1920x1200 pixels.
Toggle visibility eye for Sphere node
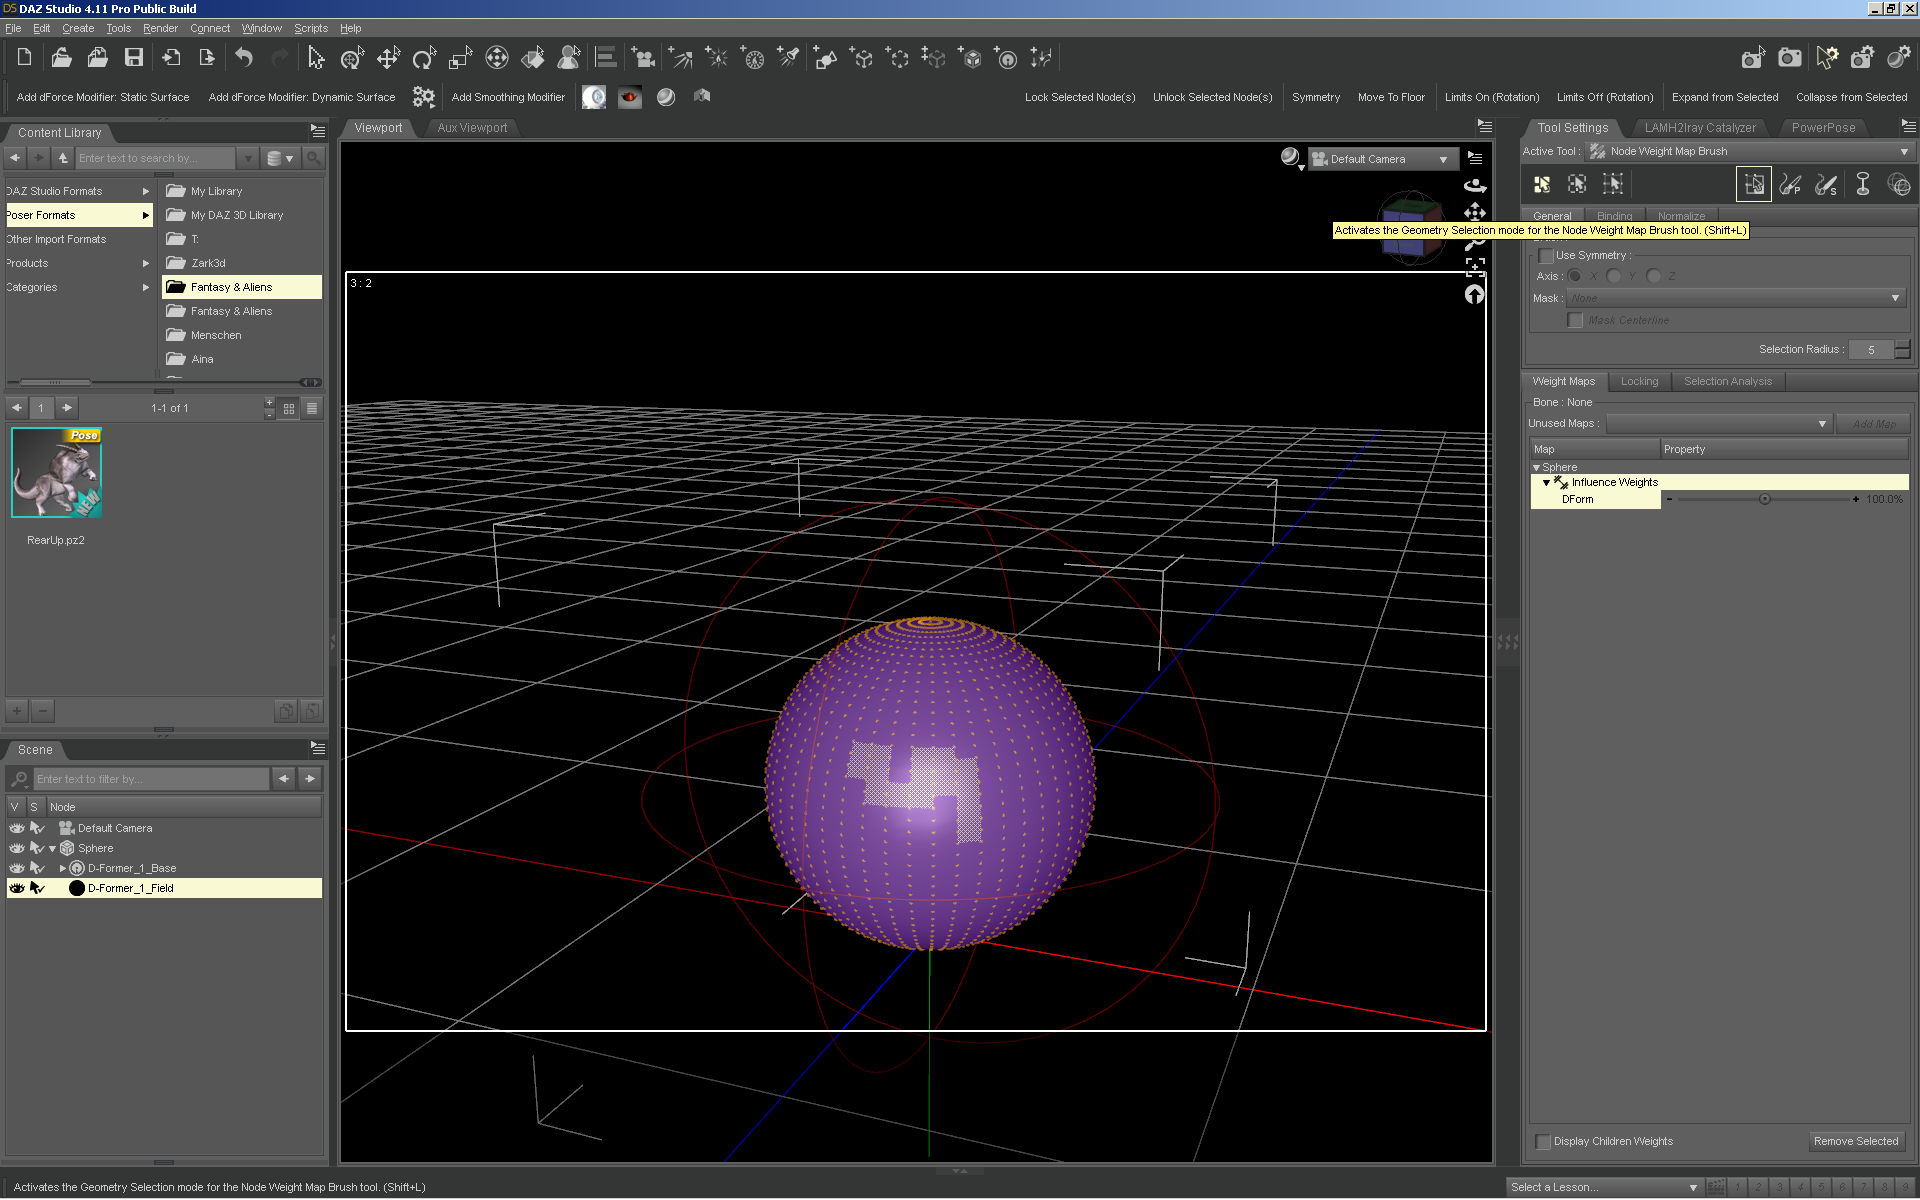click(x=16, y=848)
